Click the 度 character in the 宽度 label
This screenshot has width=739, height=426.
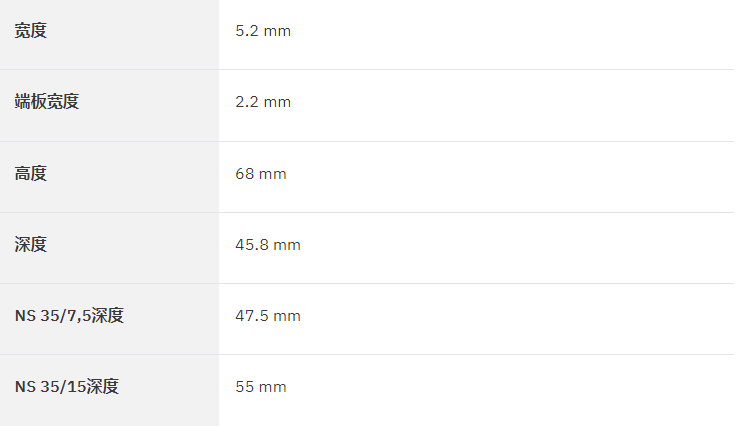[39, 31]
